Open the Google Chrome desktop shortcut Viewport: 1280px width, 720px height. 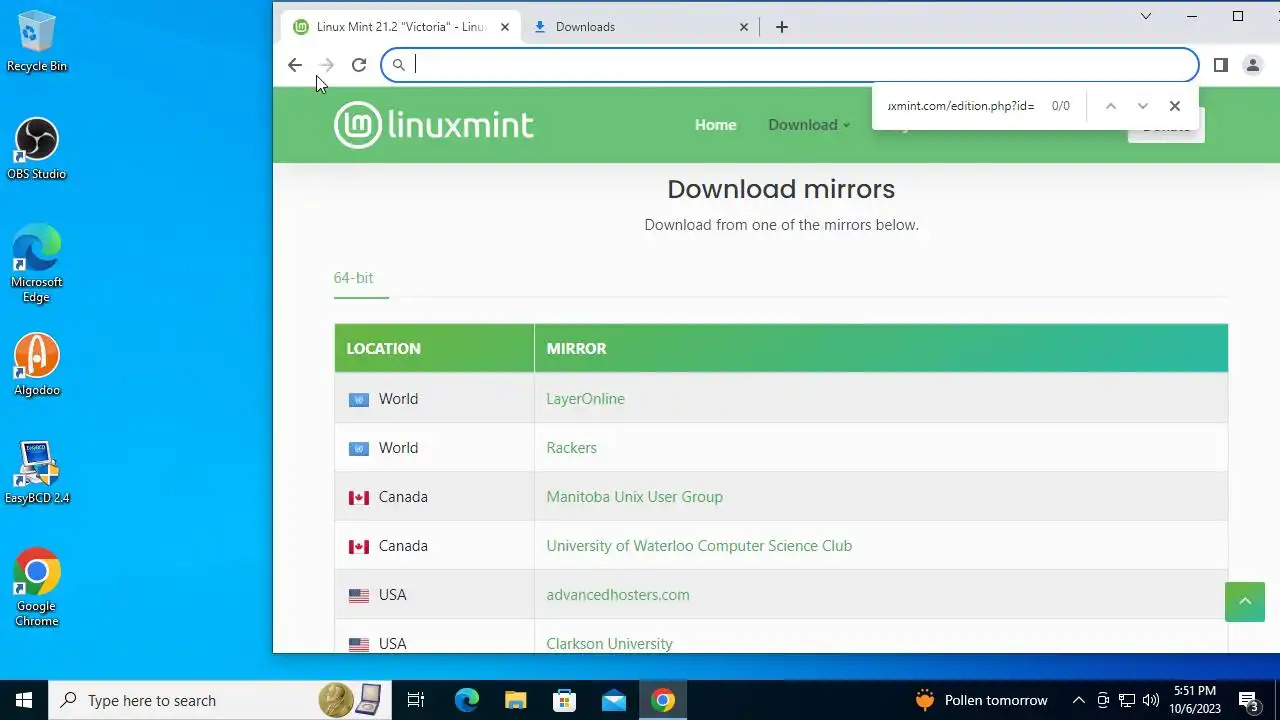37,588
